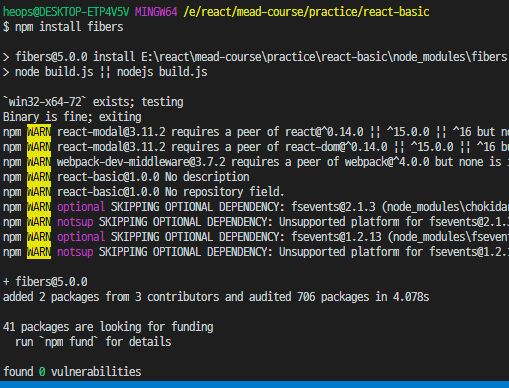Click 'run `npm fund` for details' line

tap(93, 342)
